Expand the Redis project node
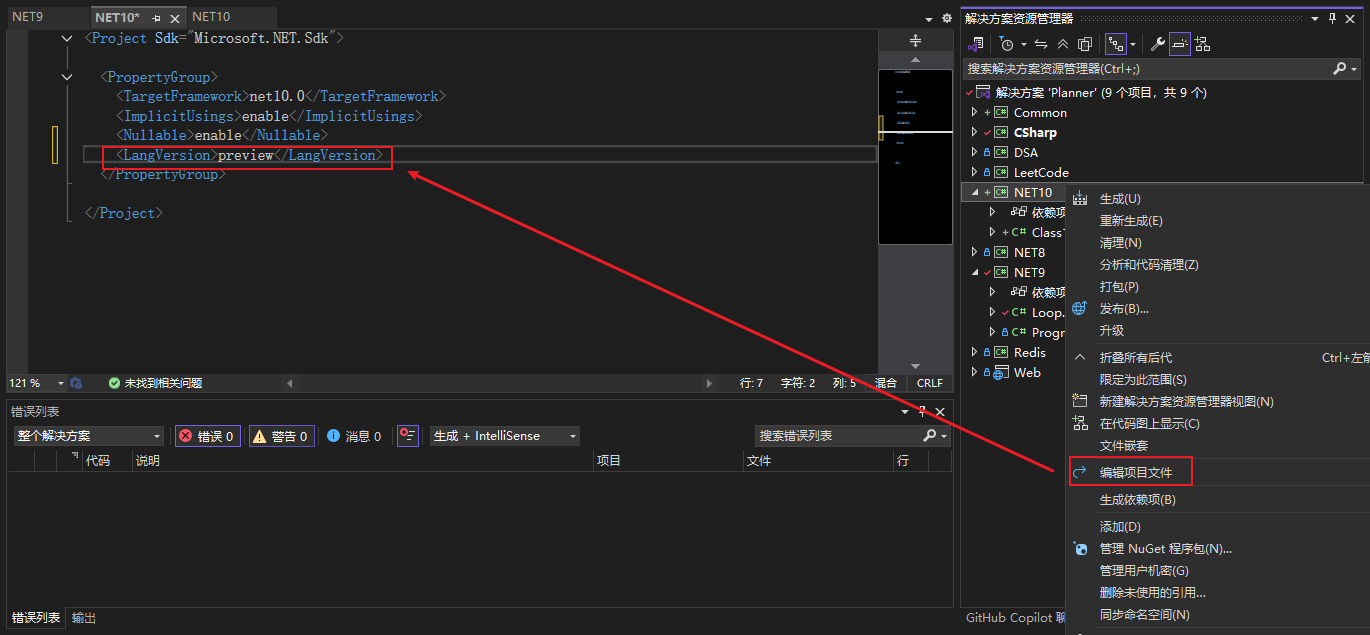 pos(974,352)
